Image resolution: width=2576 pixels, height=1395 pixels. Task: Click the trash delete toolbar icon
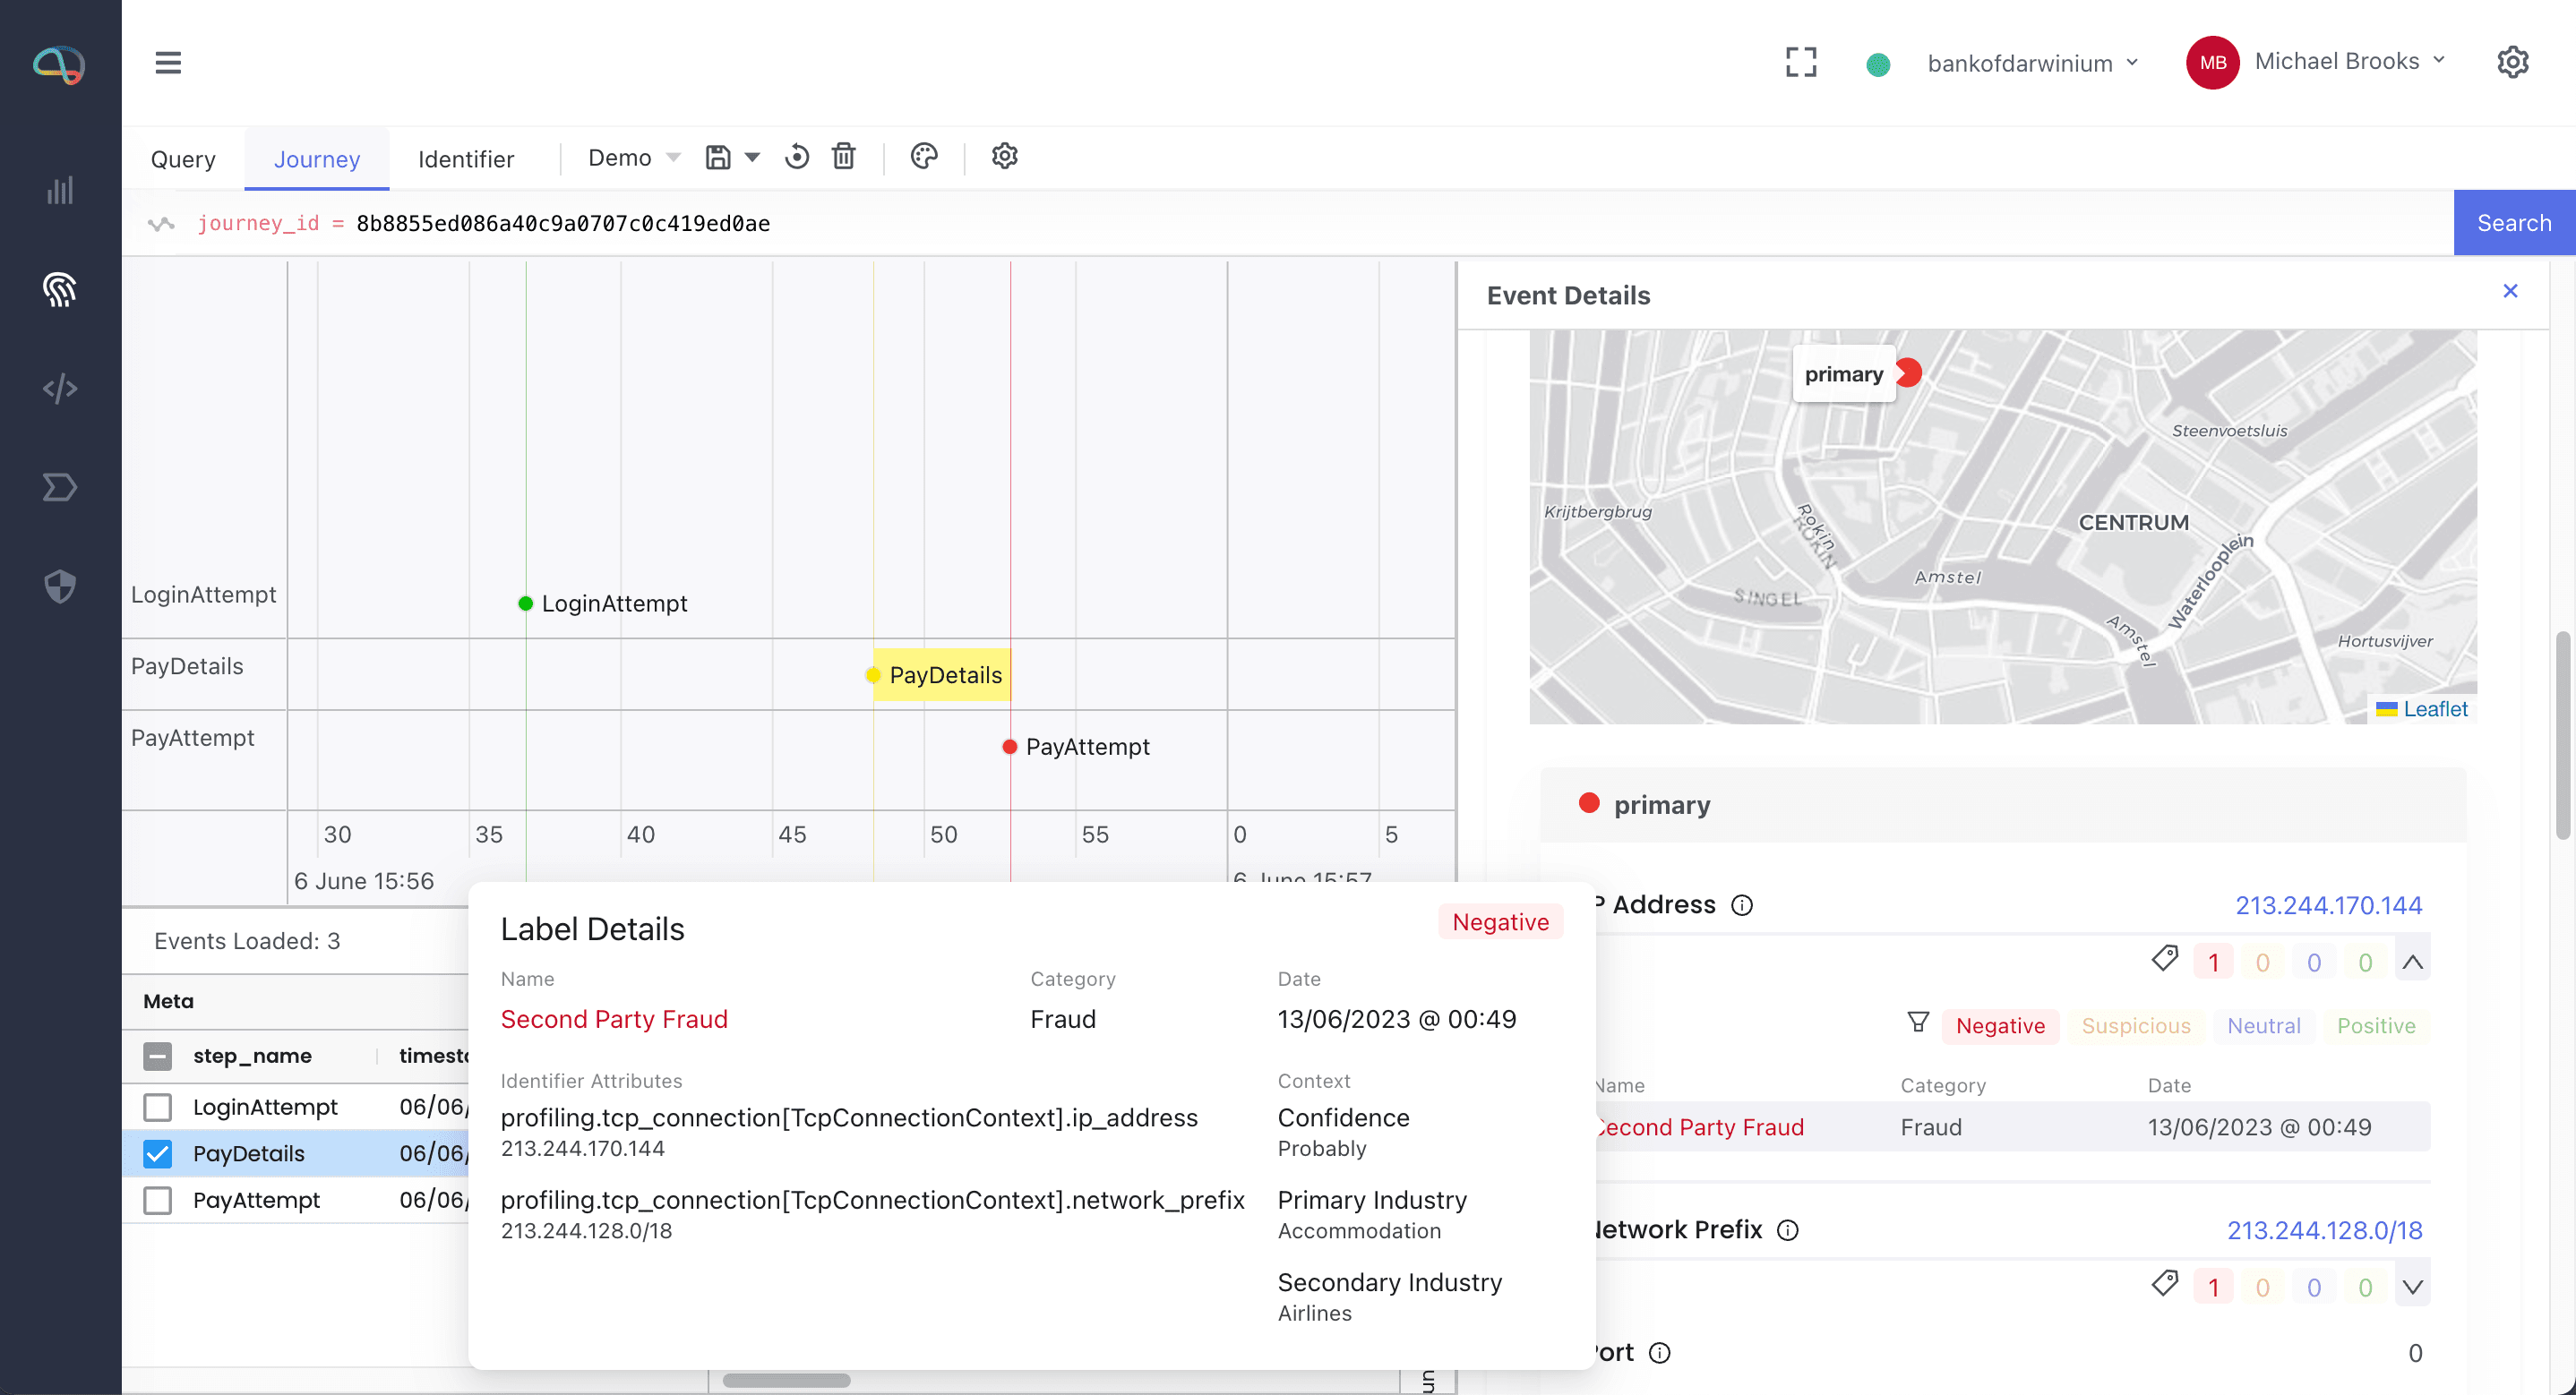(843, 157)
